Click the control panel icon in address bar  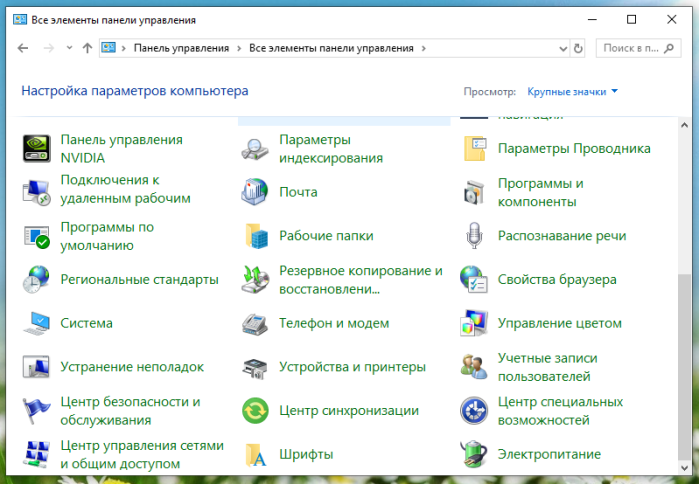108,47
